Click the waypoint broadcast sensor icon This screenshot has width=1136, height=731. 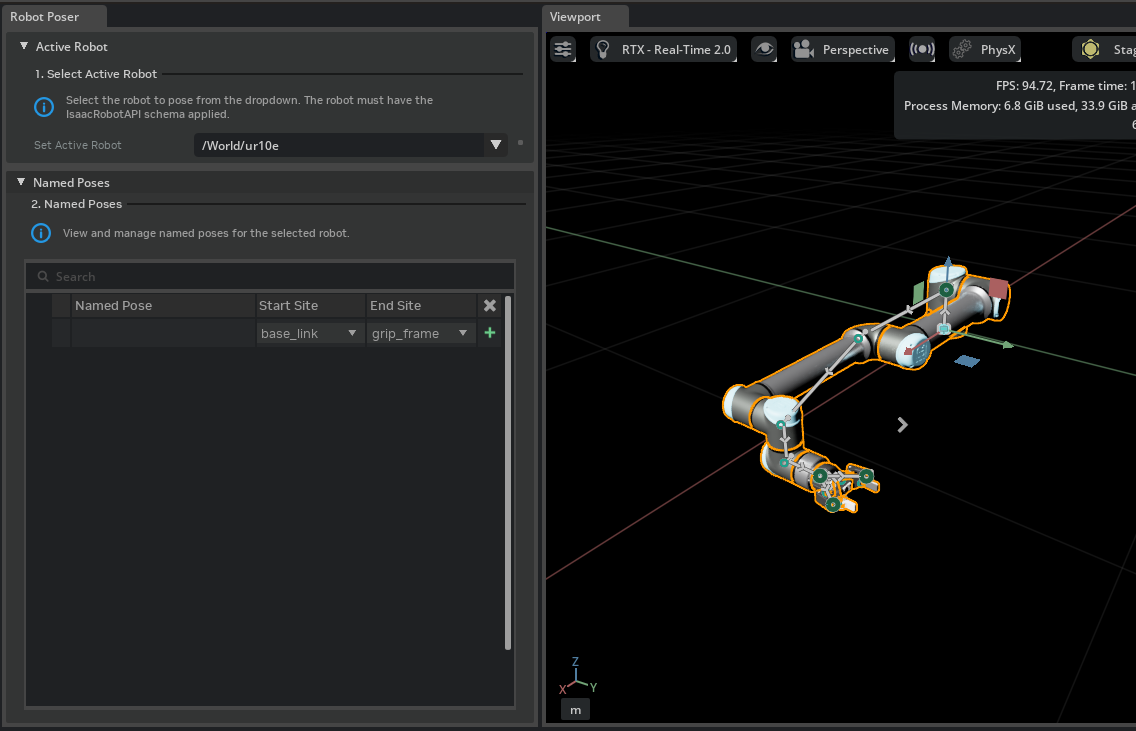(921, 49)
